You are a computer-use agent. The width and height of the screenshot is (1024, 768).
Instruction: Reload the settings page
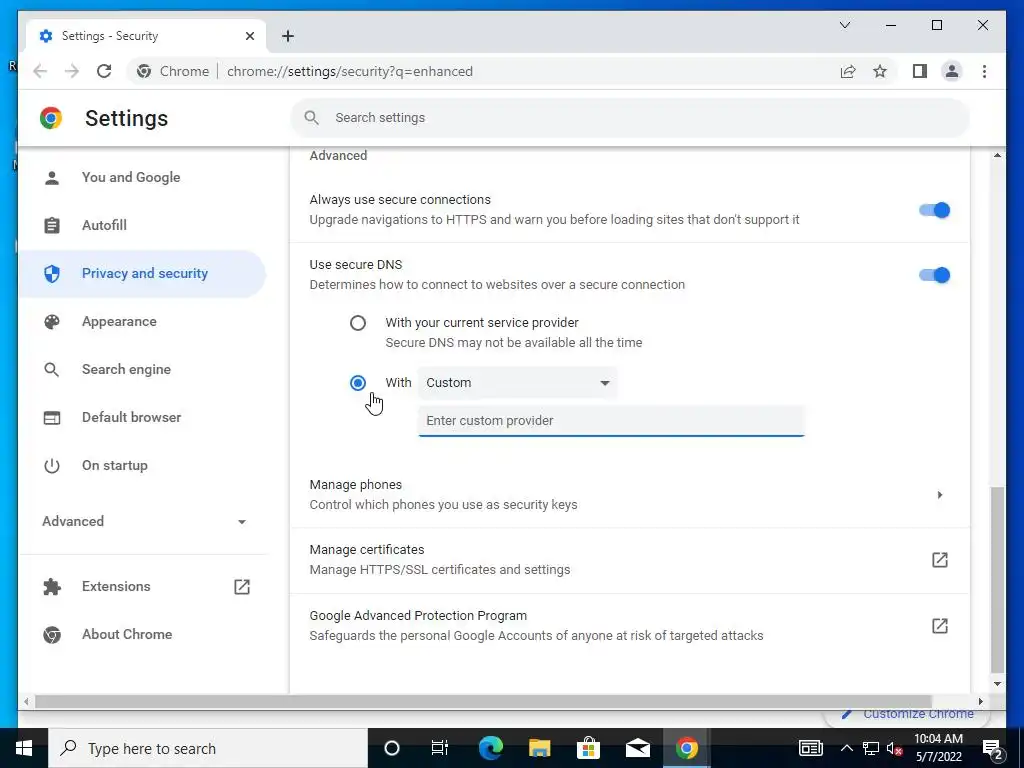tap(104, 71)
